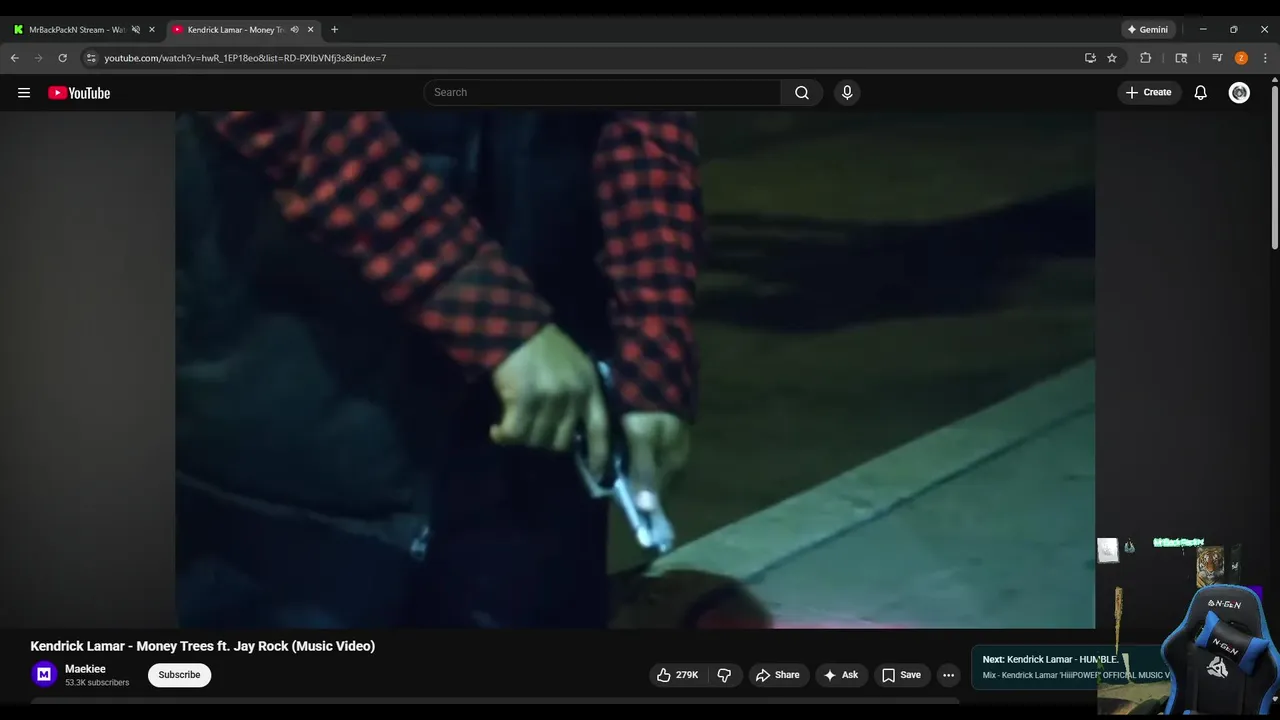
Task: Share the Money Trees video
Action: pyautogui.click(x=777, y=675)
